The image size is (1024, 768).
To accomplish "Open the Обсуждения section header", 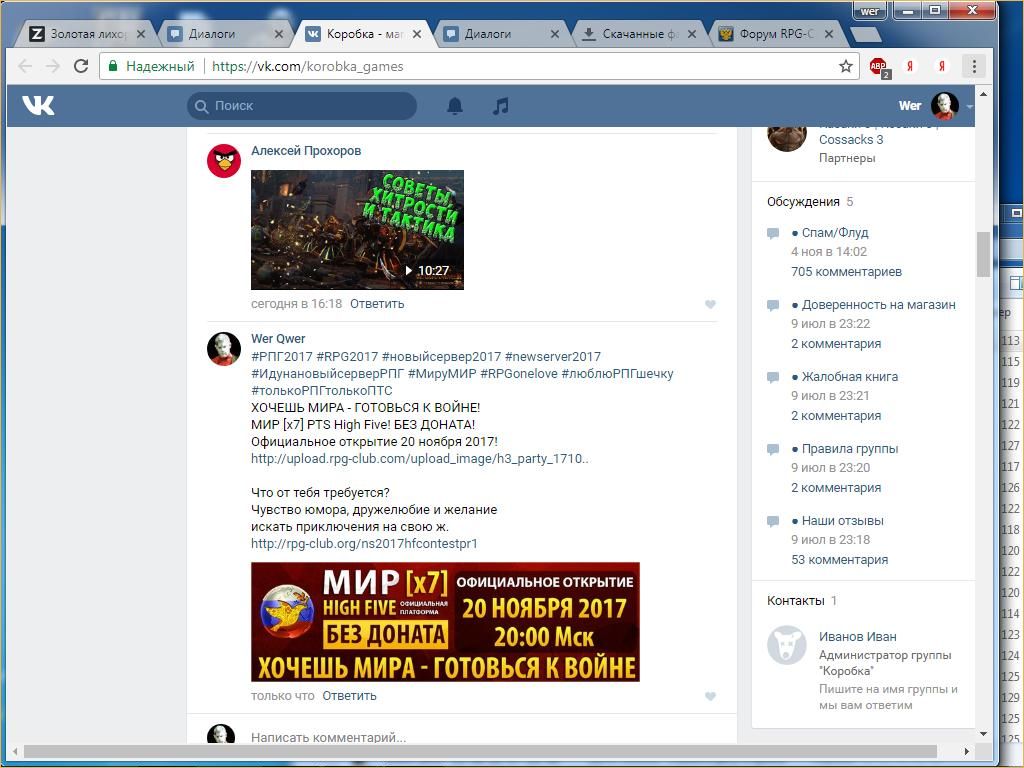I will [x=803, y=202].
